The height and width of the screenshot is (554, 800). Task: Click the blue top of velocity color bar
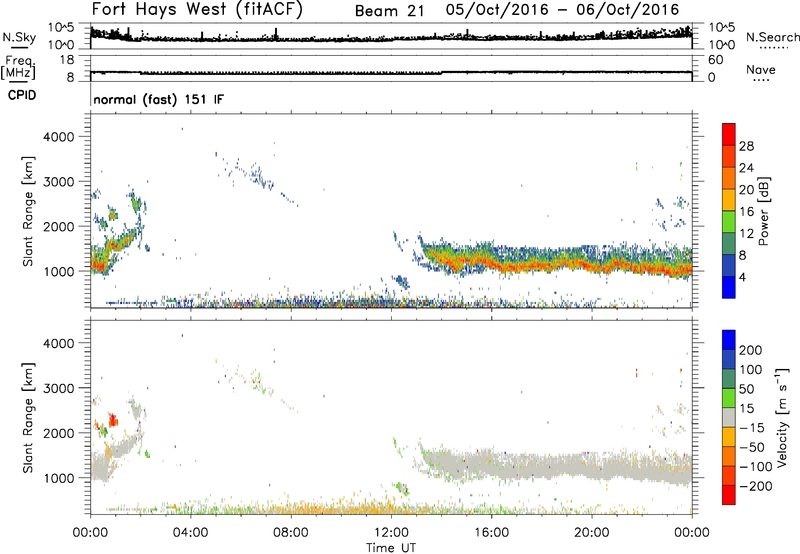pos(729,340)
